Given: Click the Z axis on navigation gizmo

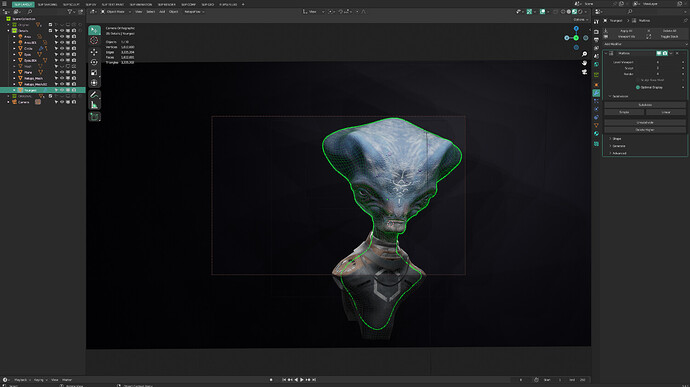Looking at the screenshot, I should tap(576, 29).
